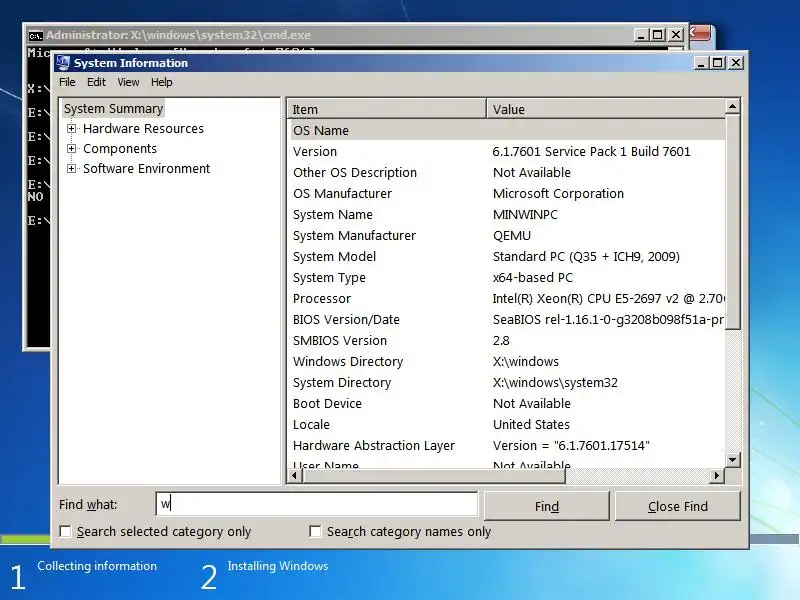Screen dimensions: 800x600
Task: Select the System Manufacturer row
Action: click(x=507, y=235)
